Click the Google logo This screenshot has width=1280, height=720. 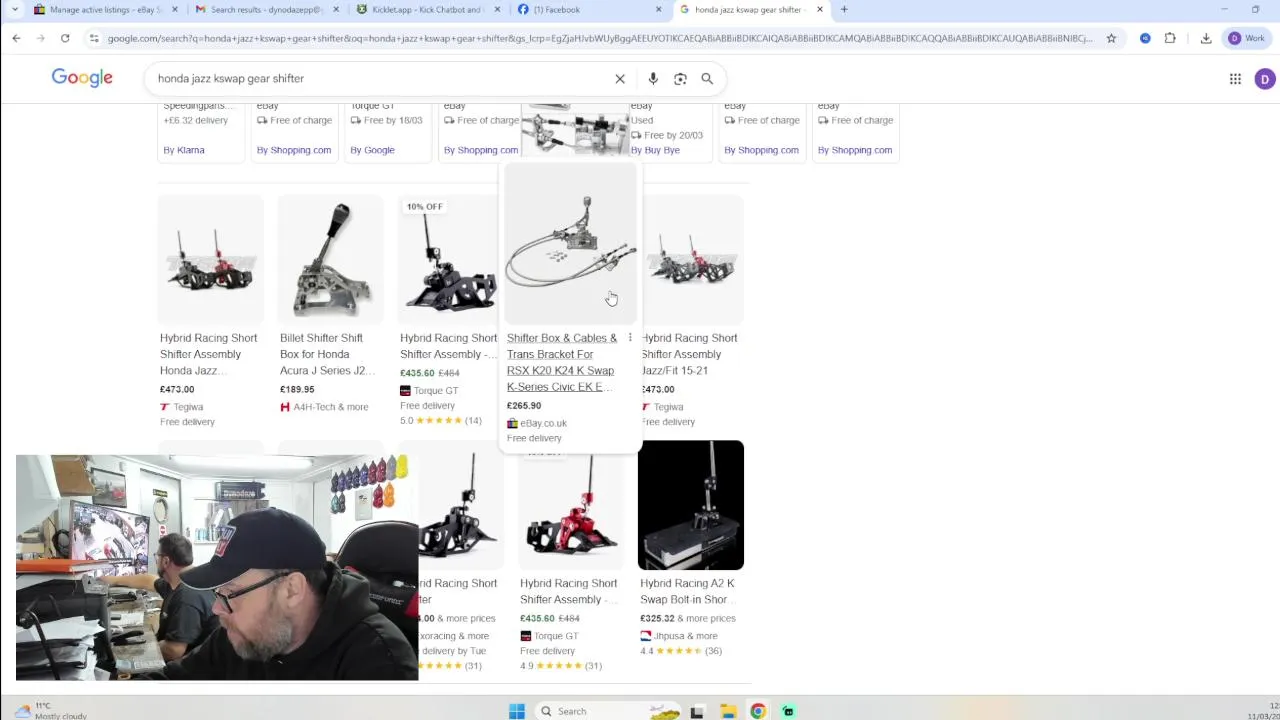pos(82,78)
